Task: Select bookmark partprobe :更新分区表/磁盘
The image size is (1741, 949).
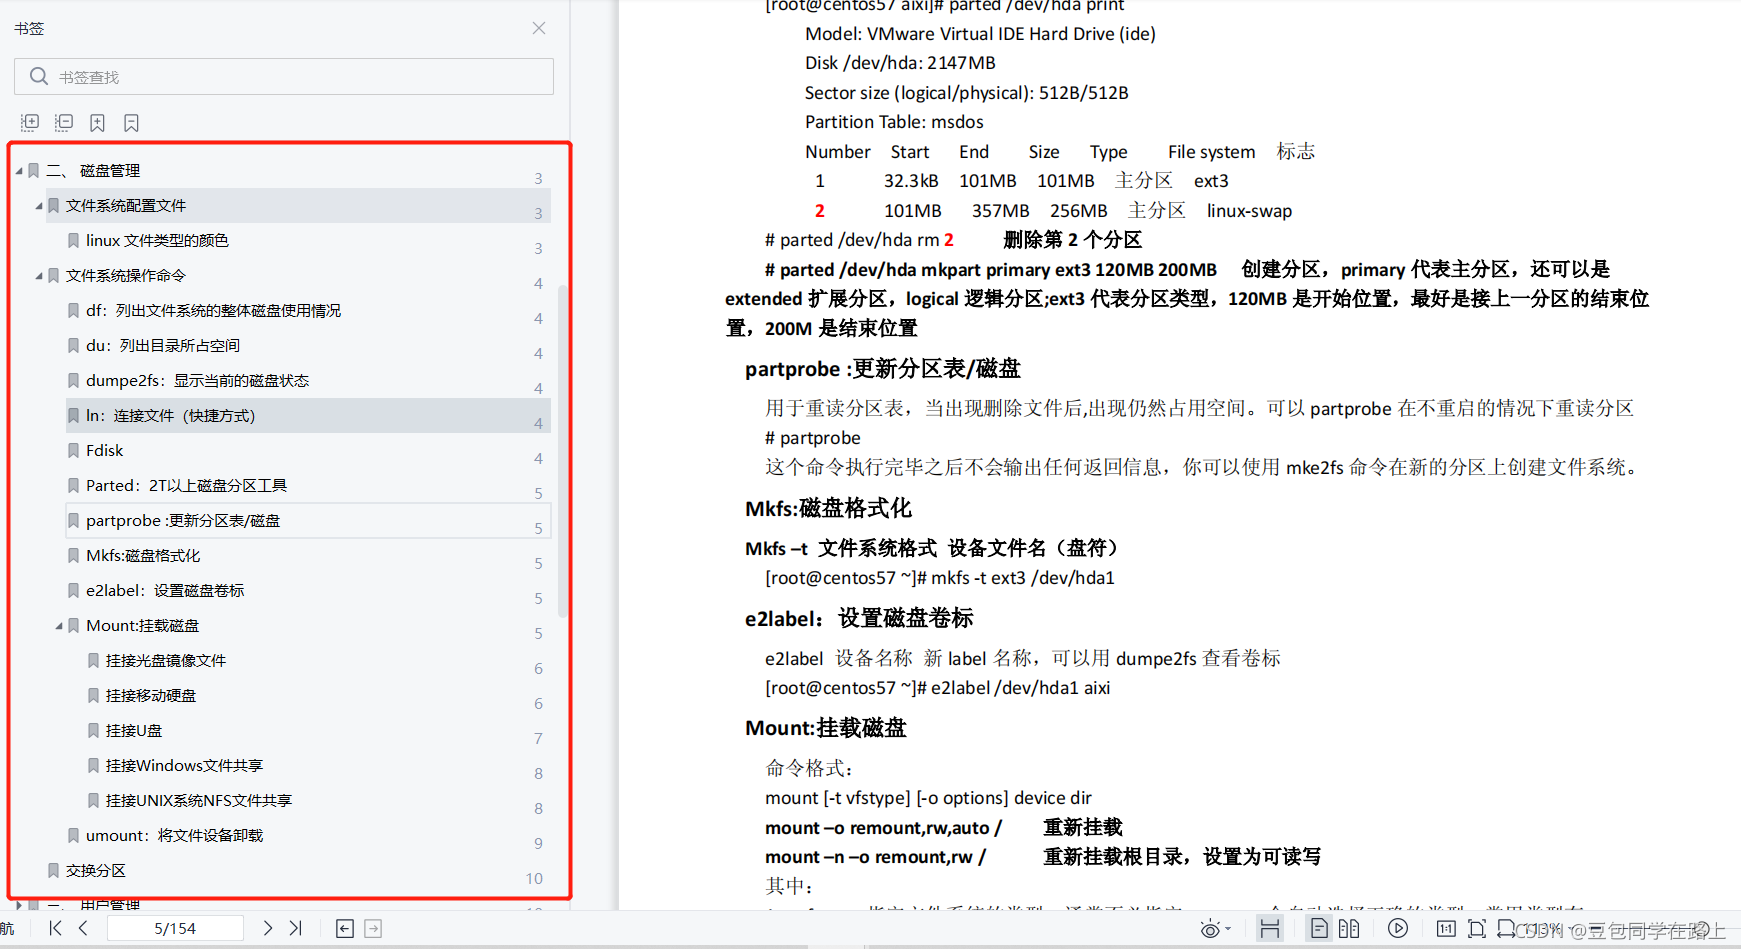Action: (308, 521)
